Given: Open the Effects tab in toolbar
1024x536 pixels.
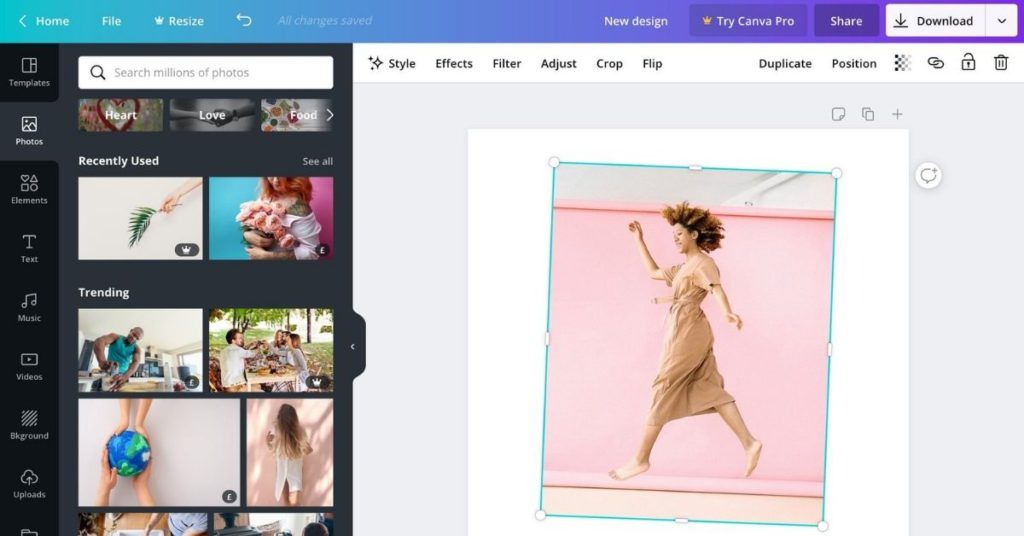Looking at the screenshot, I should (x=453, y=63).
